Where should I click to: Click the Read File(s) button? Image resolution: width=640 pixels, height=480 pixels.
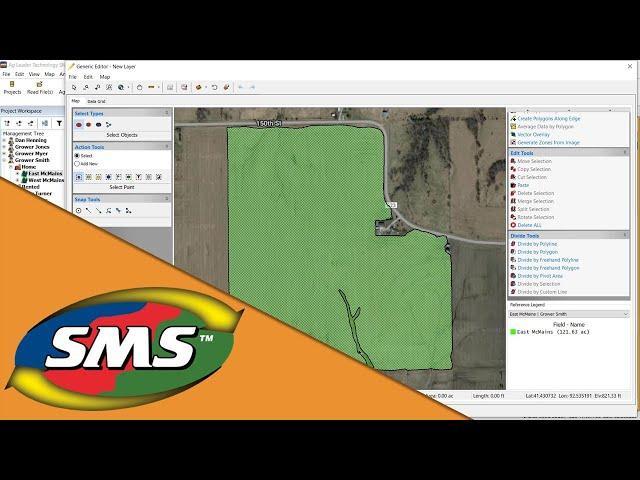(40, 88)
